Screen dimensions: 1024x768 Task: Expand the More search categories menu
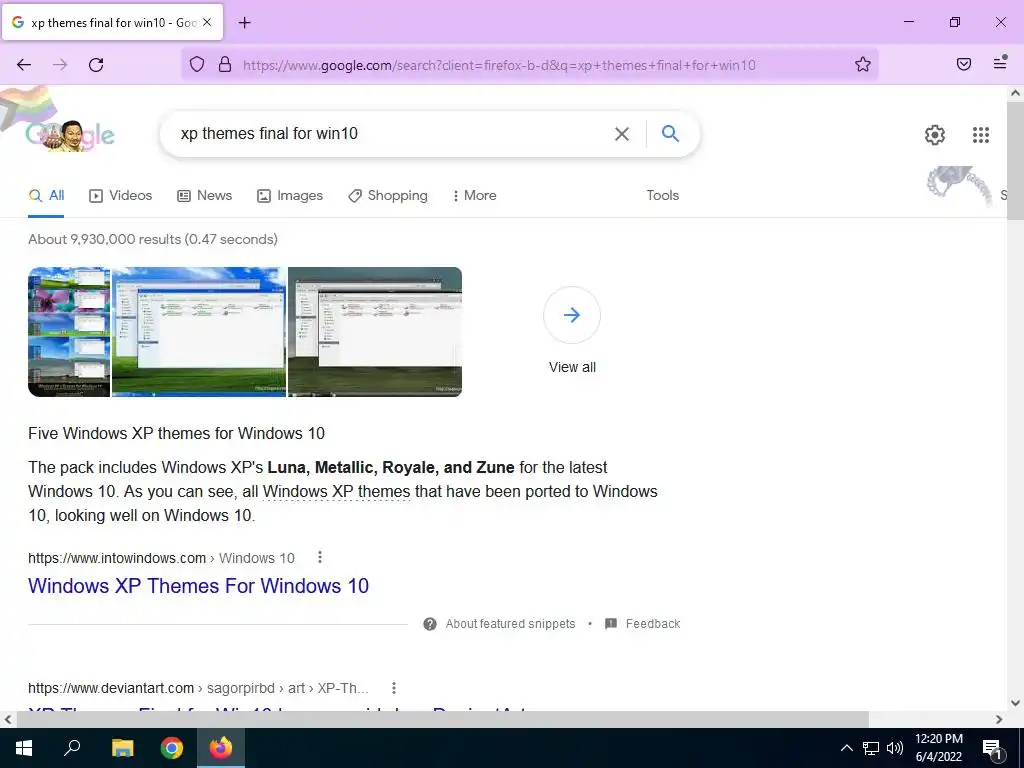(475, 195)
